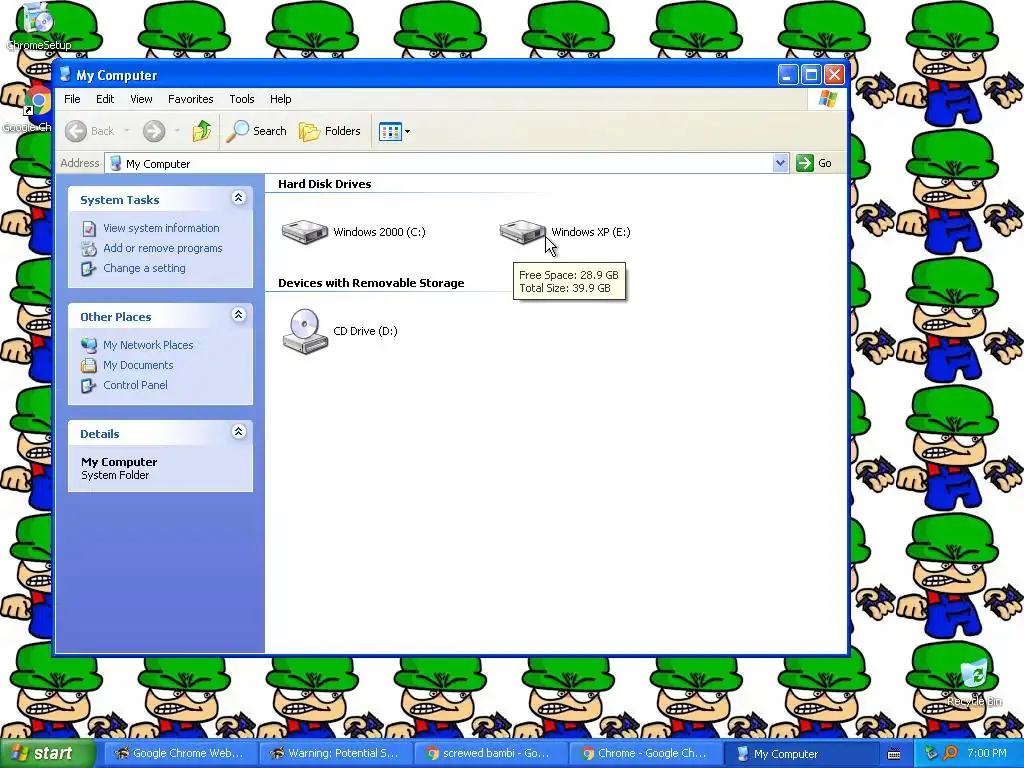Open Control Panel link

(135, 385)
